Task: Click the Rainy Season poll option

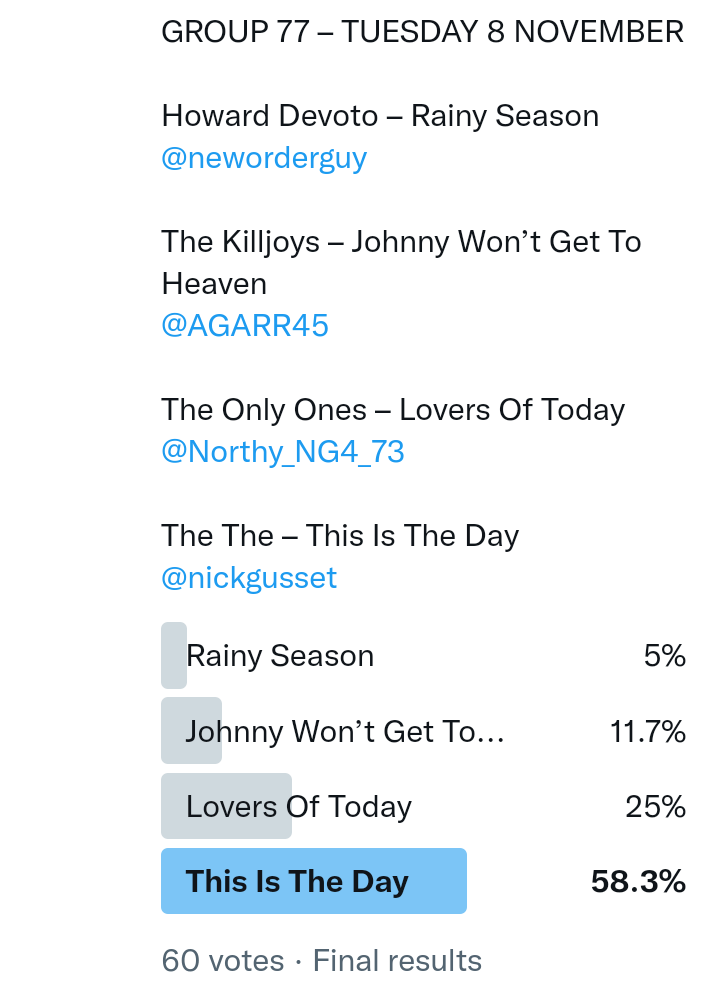Action: (x=280, y=656)
